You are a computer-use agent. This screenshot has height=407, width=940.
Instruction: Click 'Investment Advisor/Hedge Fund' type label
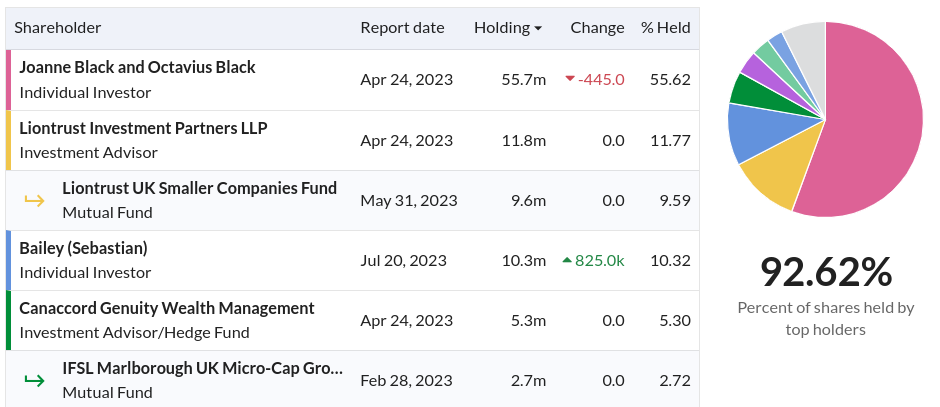(134, 332)
